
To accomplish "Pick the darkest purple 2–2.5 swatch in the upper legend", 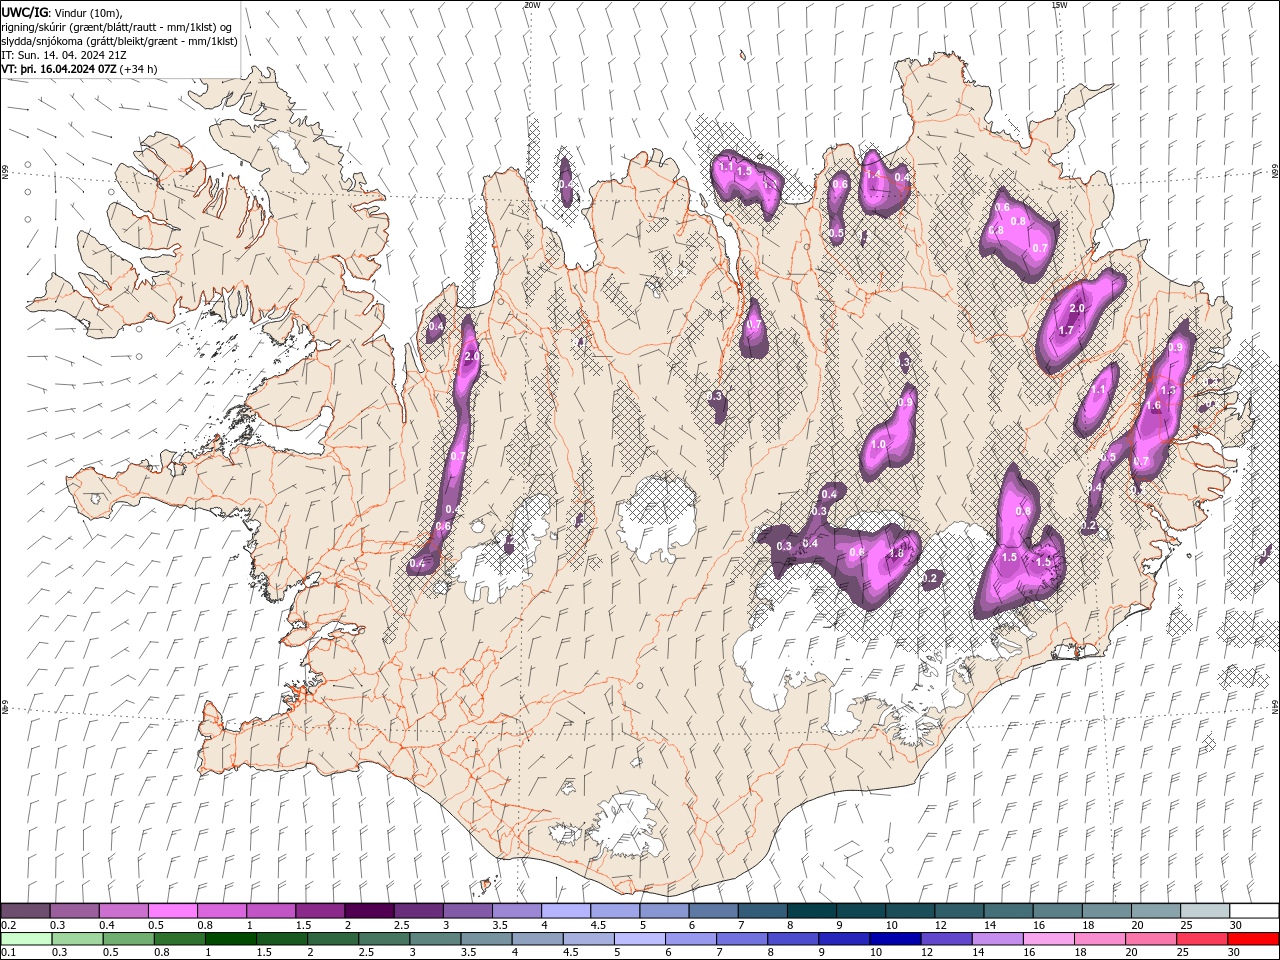I will tap(369, 911).
